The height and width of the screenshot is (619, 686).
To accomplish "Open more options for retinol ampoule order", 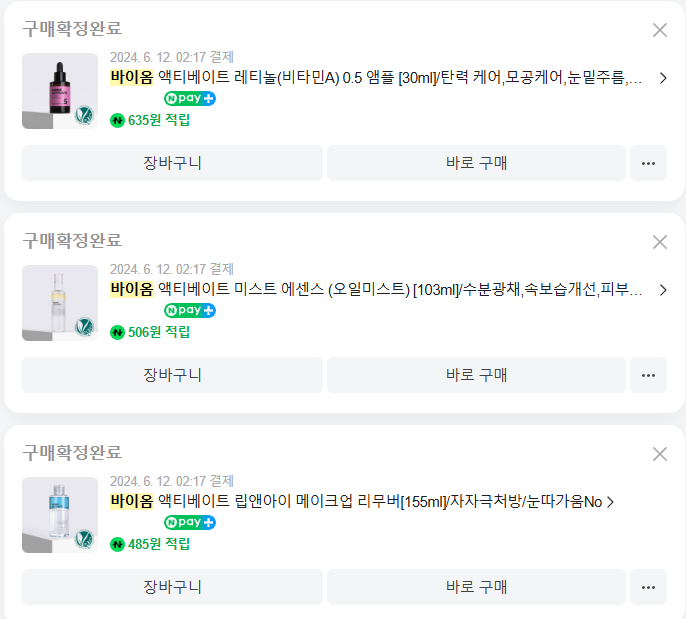I will 648,163.
